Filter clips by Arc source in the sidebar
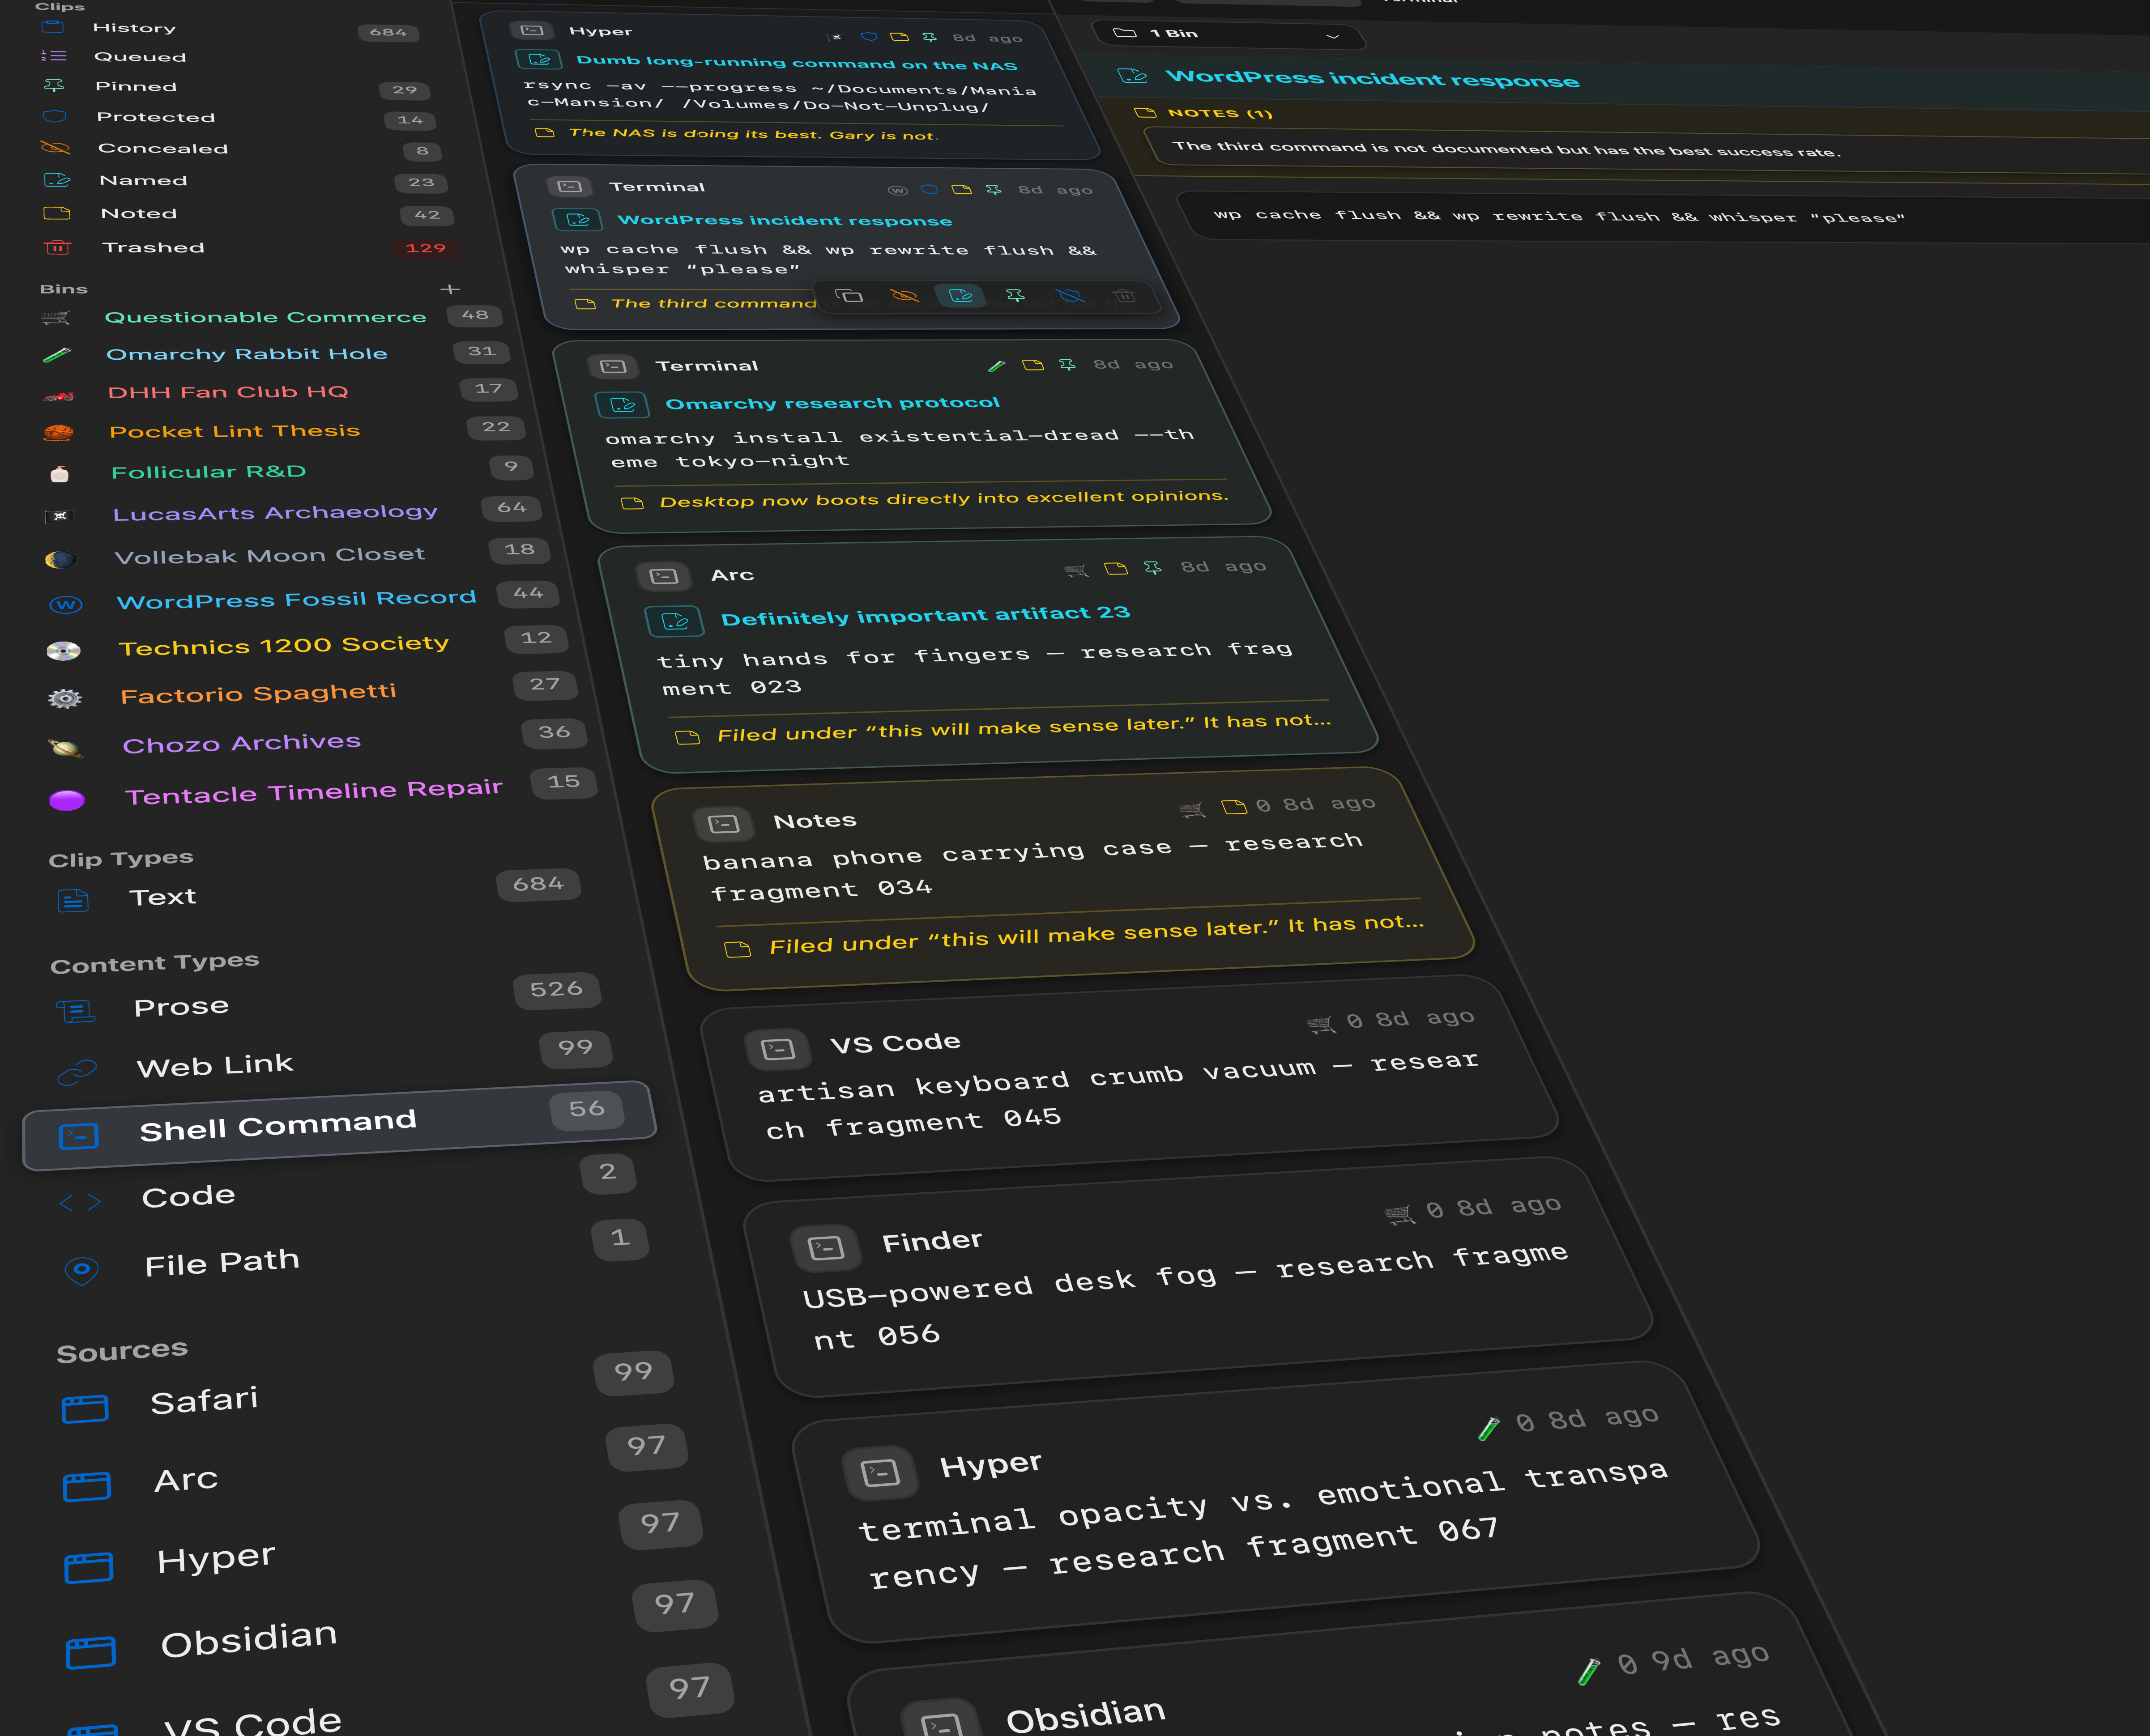This screenshot has height=1736, width=2150. click(186, 1480)
